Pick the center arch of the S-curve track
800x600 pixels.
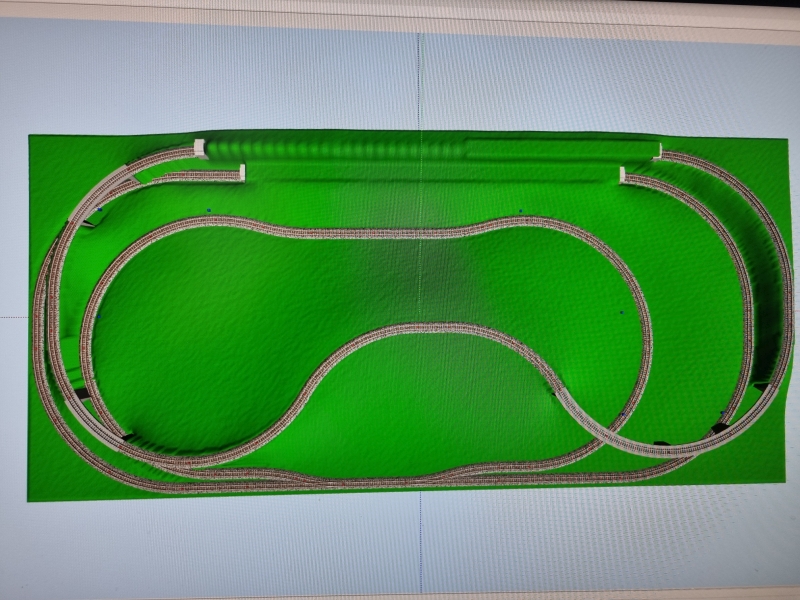point(430,327)
